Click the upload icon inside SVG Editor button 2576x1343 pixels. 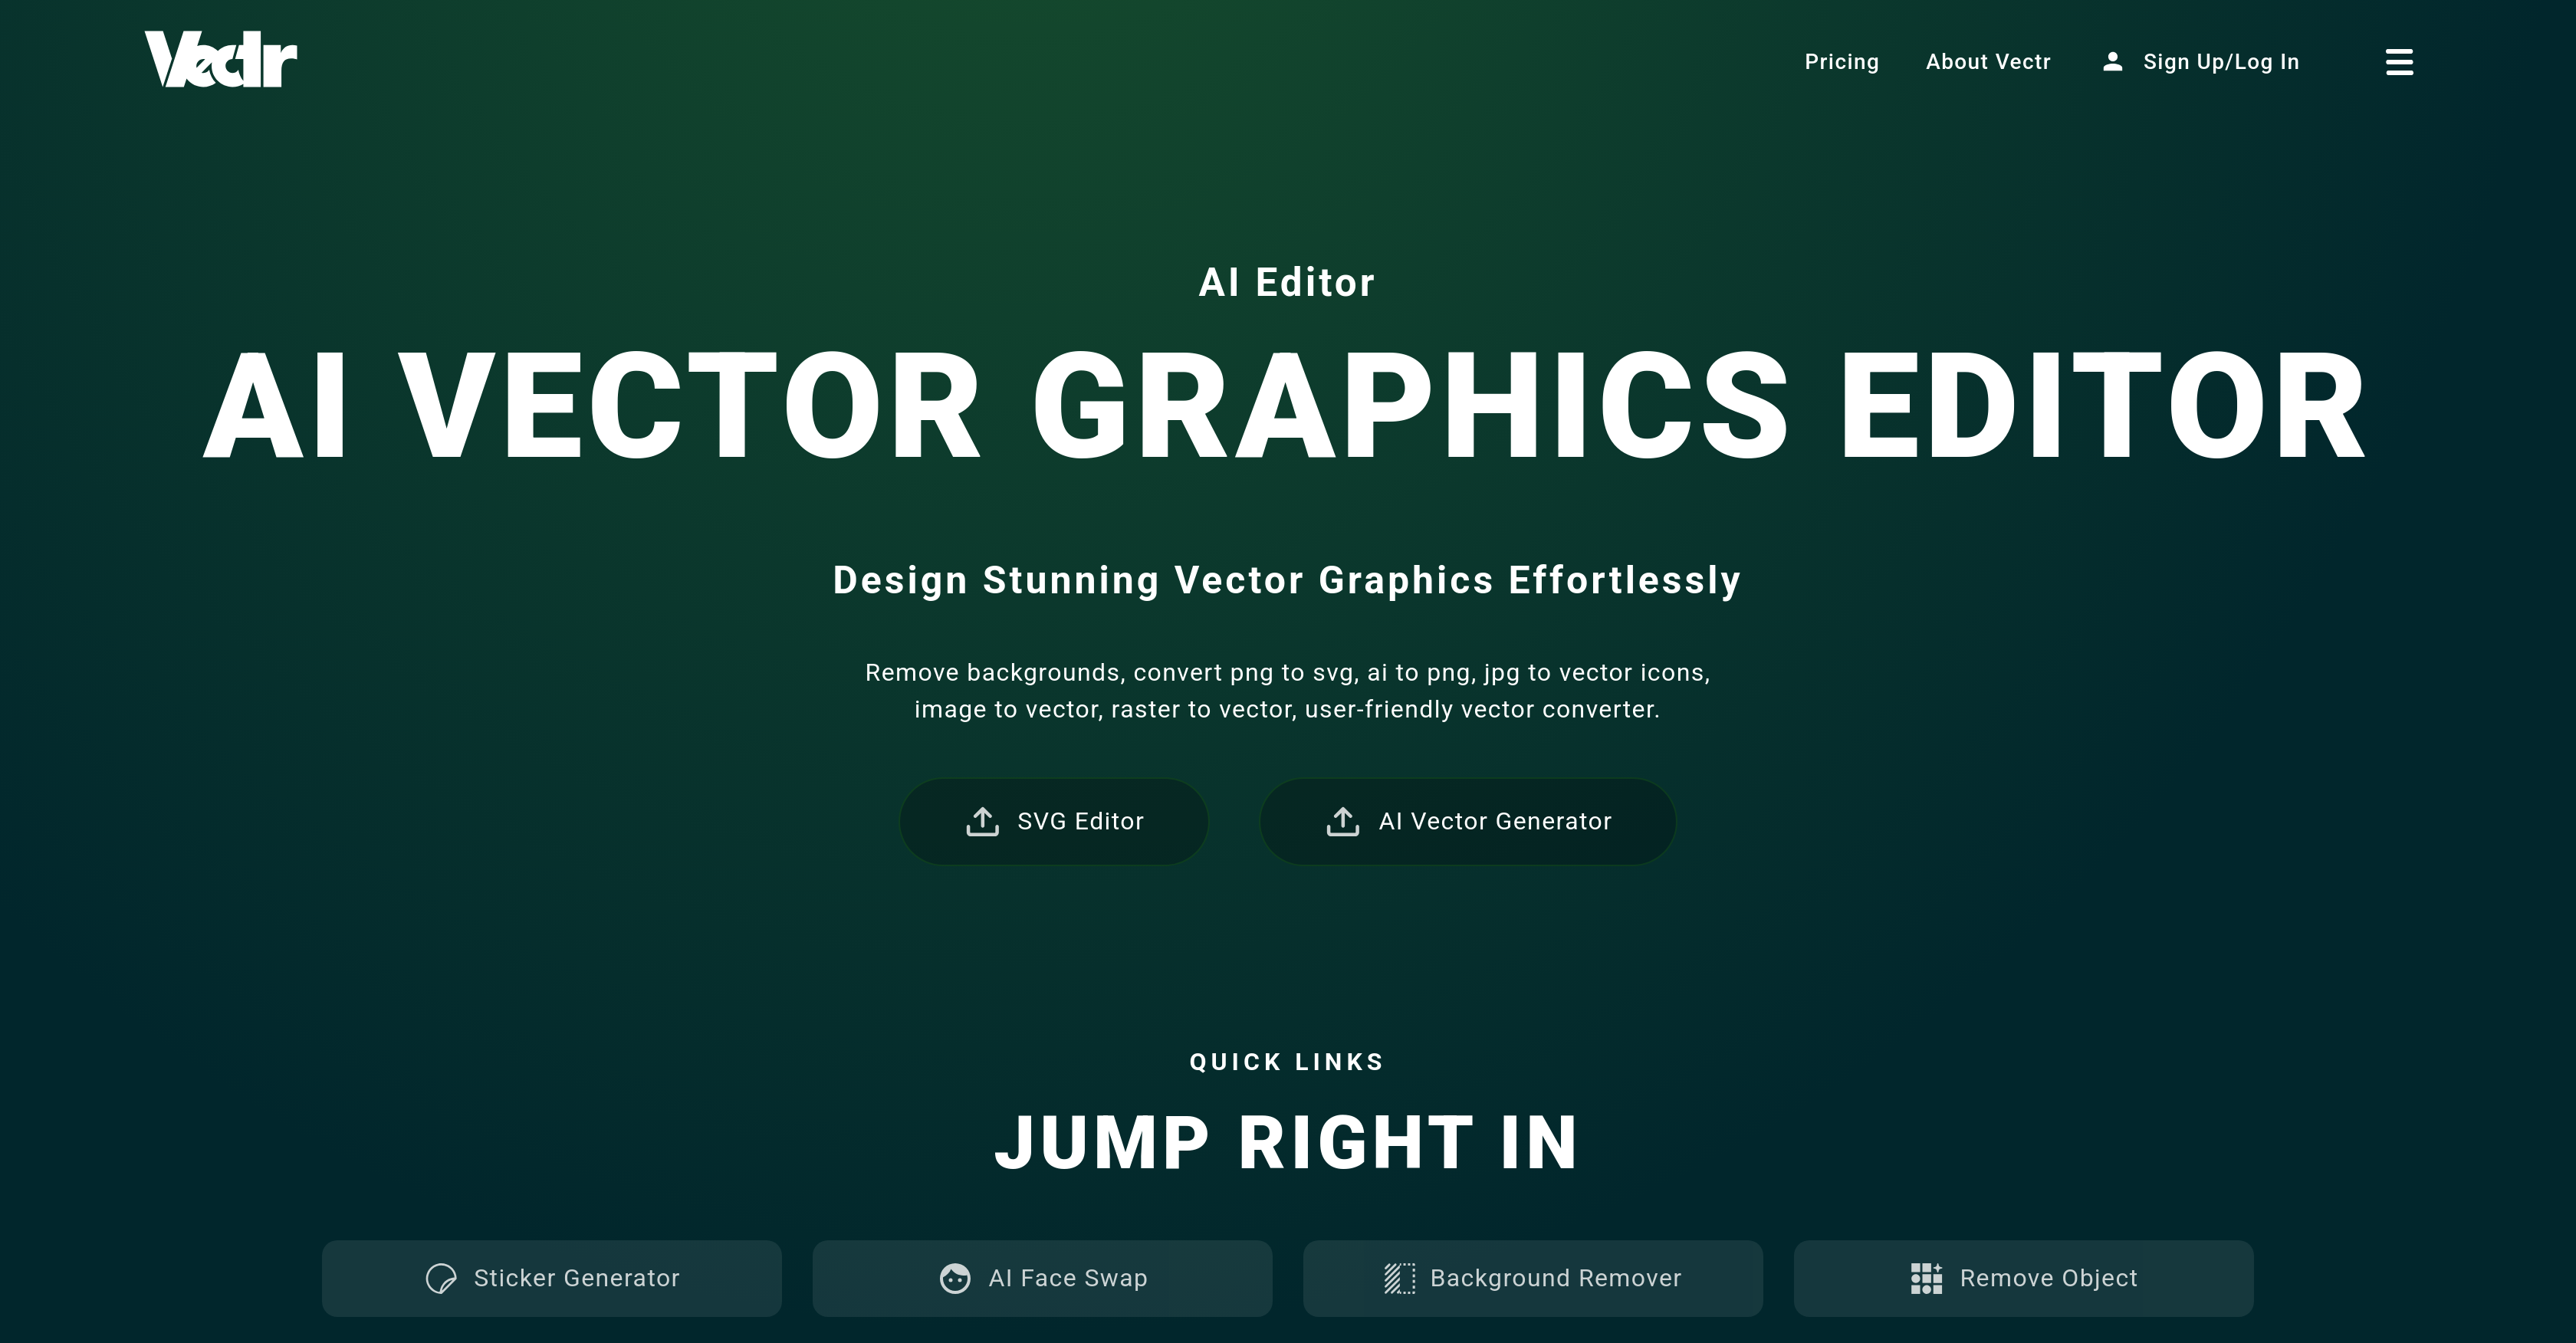983,821
